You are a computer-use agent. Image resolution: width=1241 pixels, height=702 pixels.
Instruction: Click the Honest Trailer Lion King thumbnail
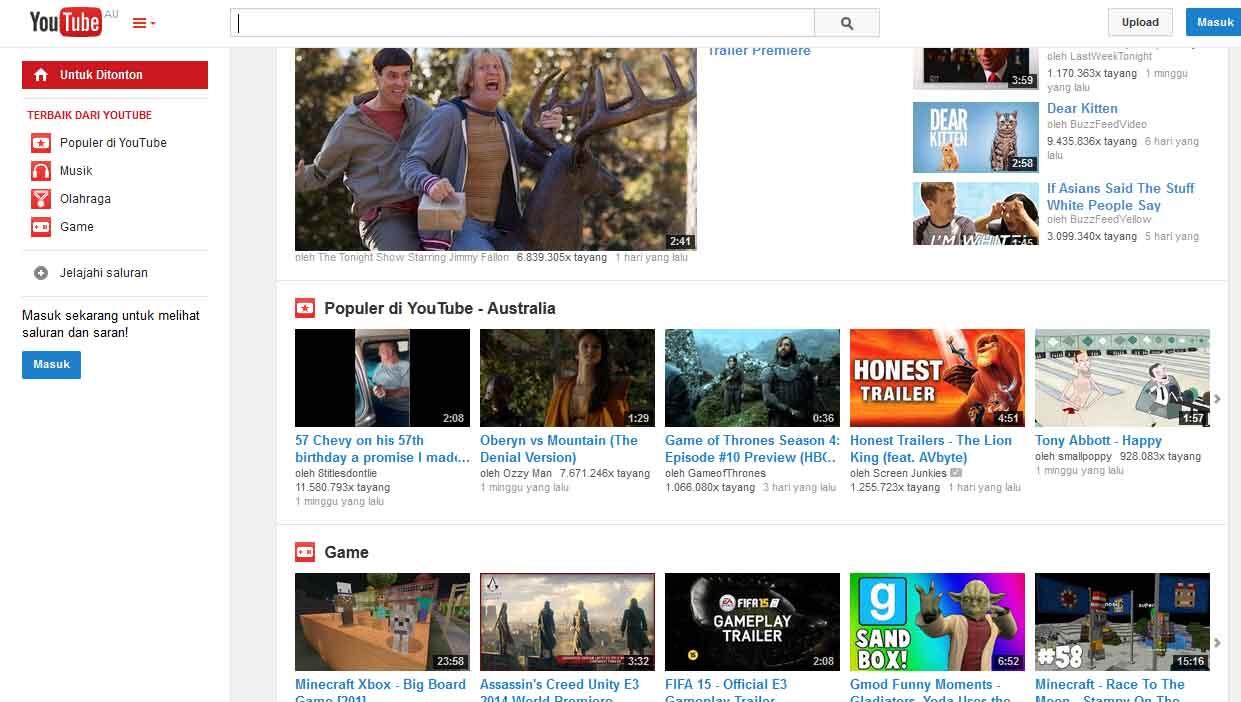pos(937,378)
